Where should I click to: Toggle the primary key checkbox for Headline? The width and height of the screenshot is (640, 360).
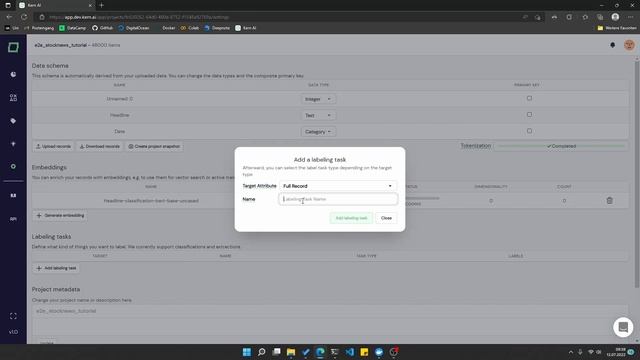(529, 115)
